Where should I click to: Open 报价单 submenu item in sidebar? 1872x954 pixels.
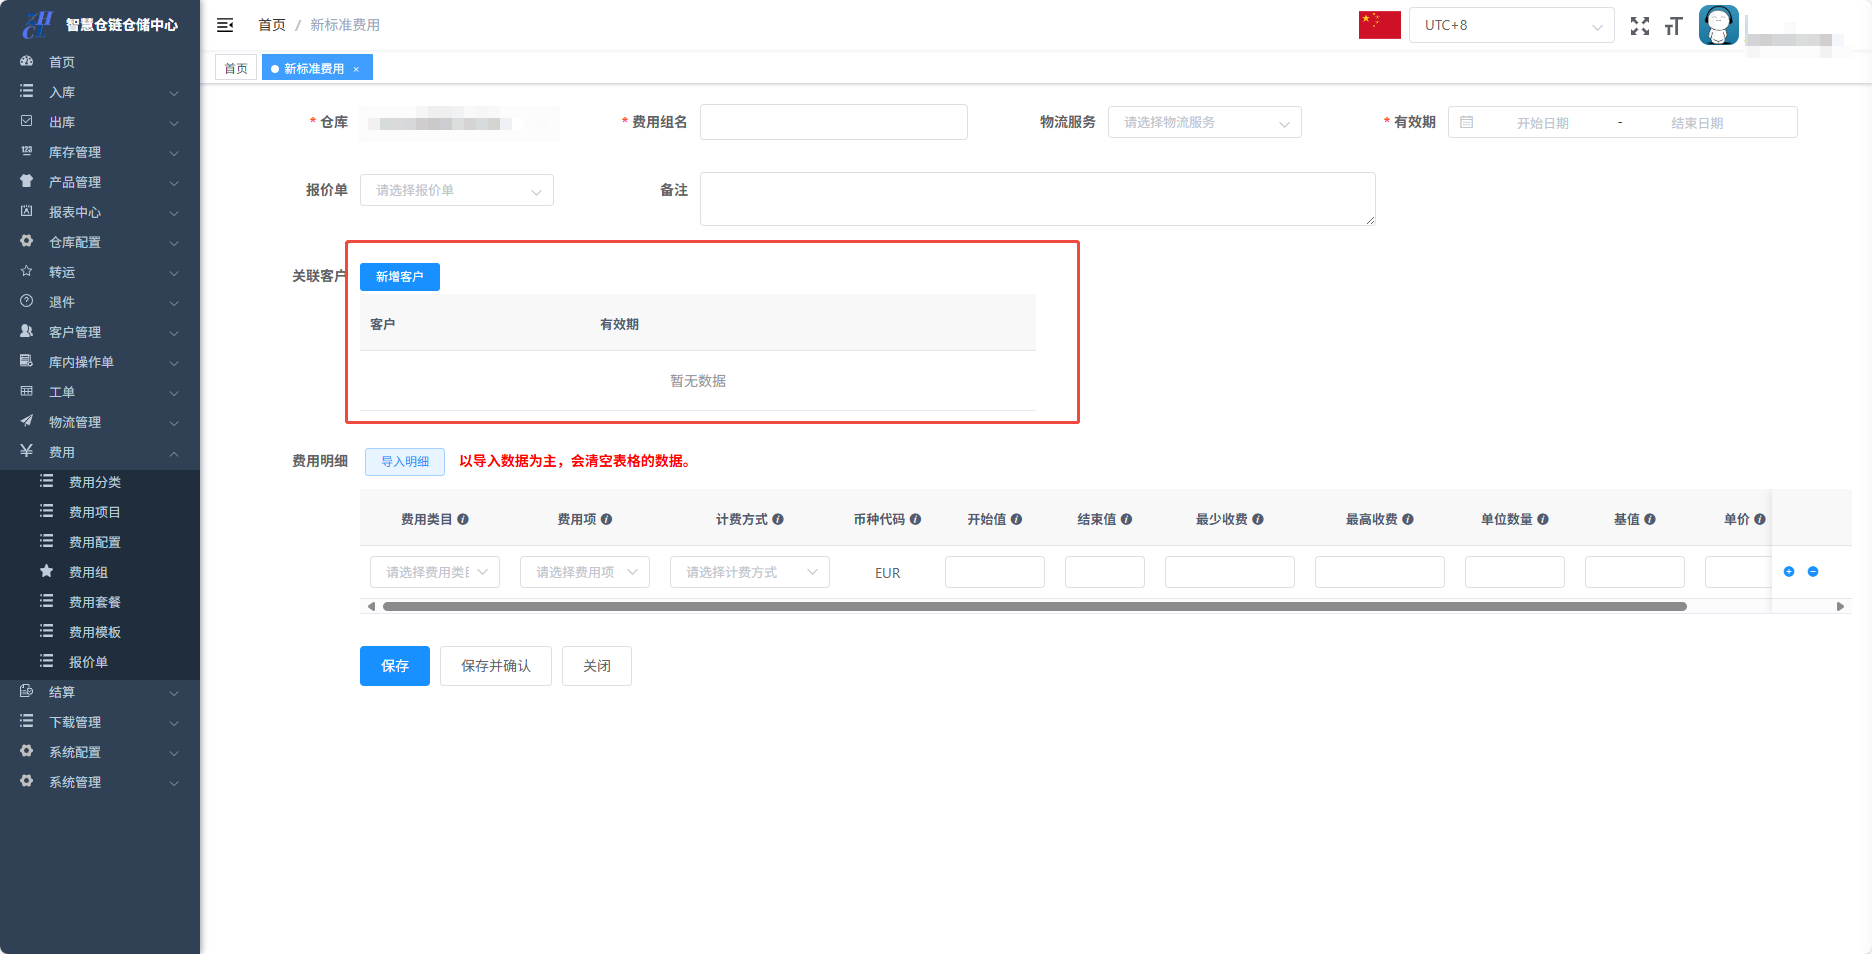[100, 662]
